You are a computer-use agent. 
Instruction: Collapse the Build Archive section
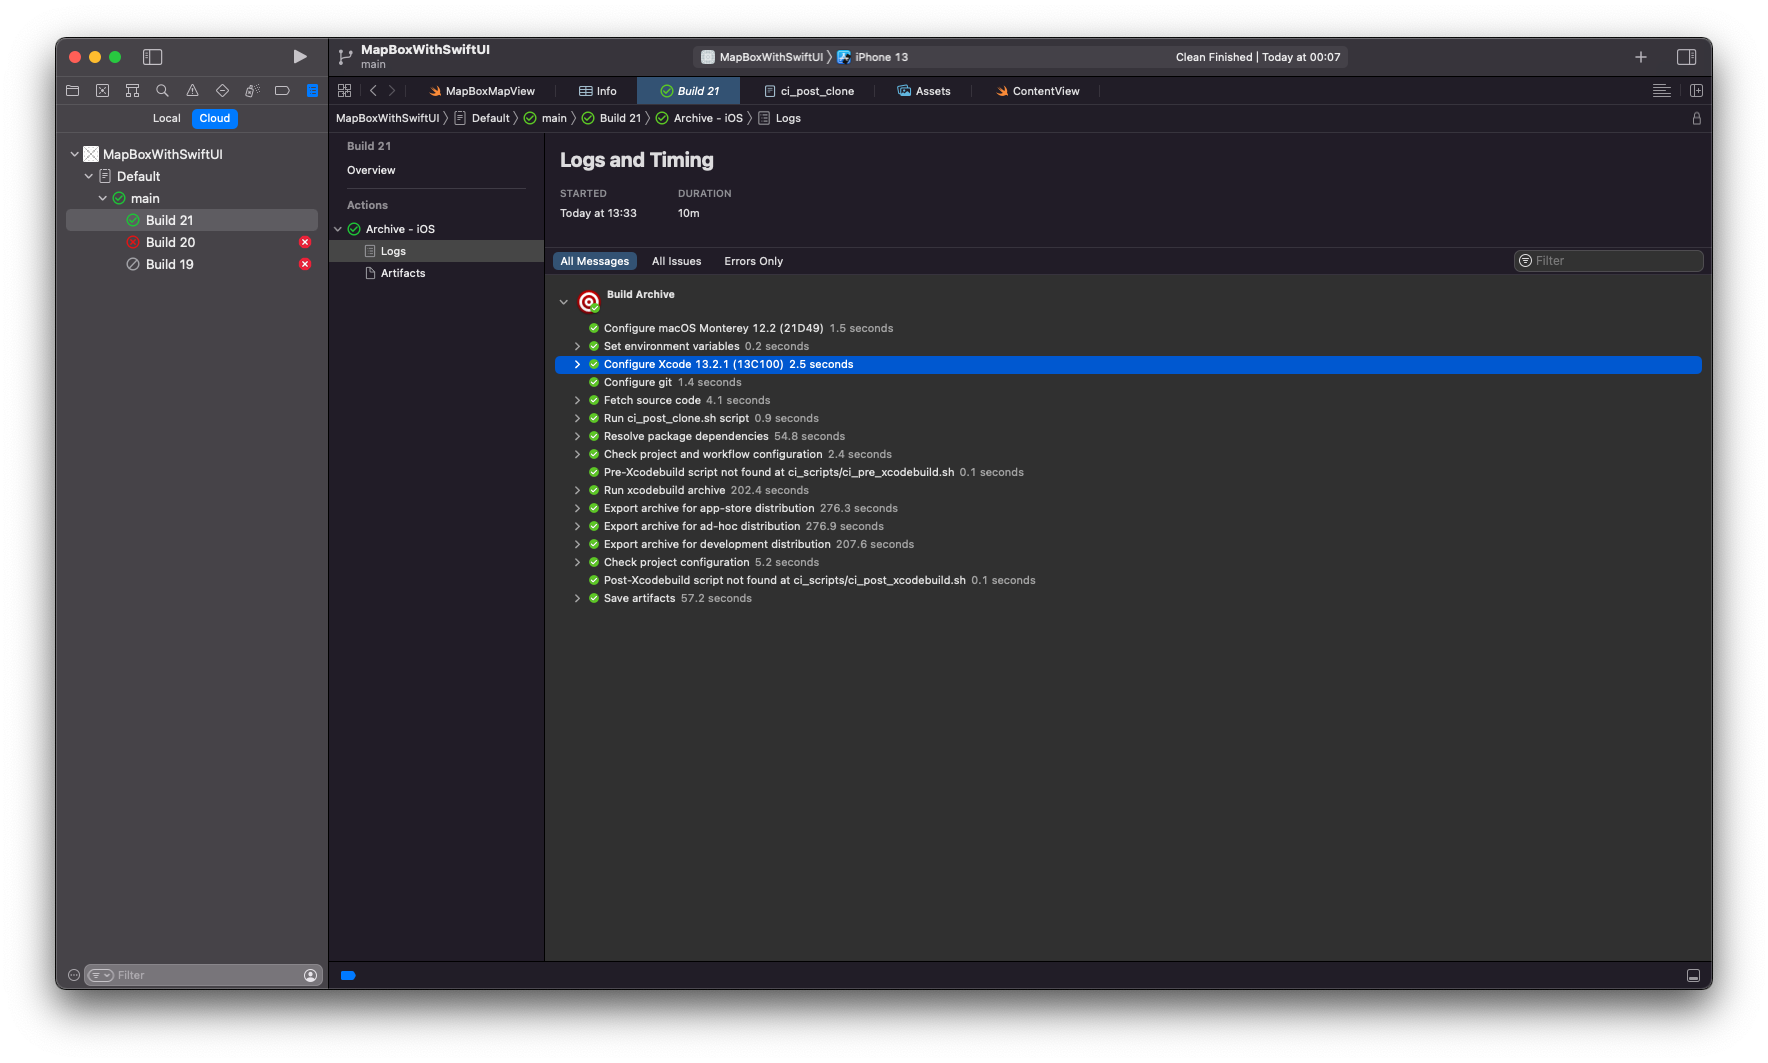[564, 302]
